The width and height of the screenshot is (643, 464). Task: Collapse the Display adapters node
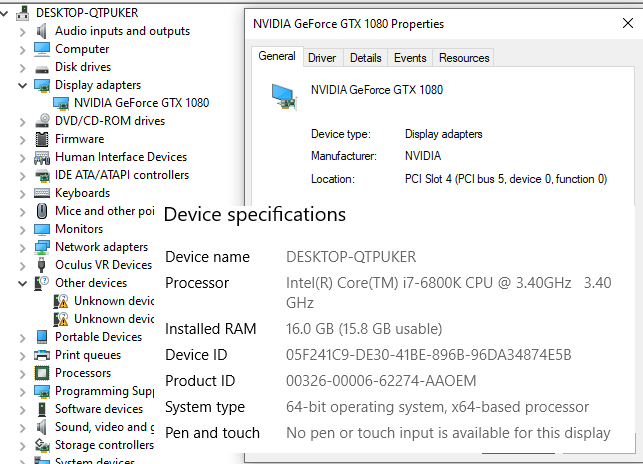coord(23,85)
